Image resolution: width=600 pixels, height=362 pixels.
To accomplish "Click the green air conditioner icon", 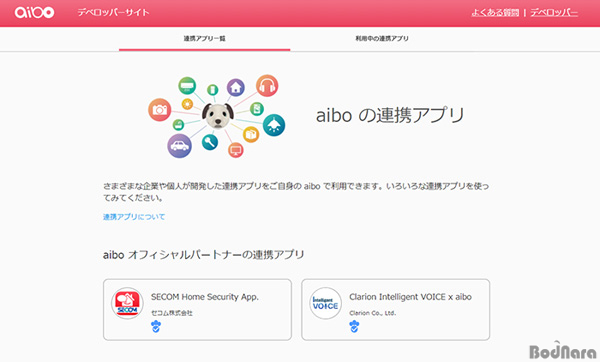I will [187, 86].
